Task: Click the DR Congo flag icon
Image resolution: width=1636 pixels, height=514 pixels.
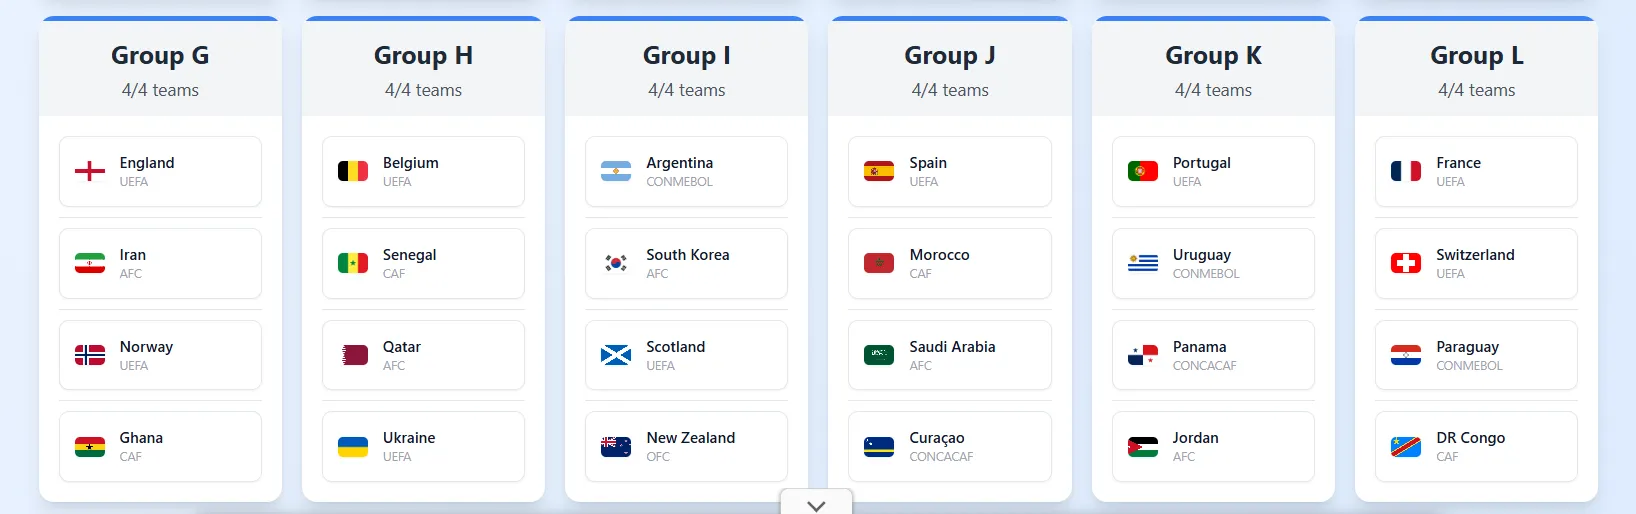Action: click(1406, 447)
